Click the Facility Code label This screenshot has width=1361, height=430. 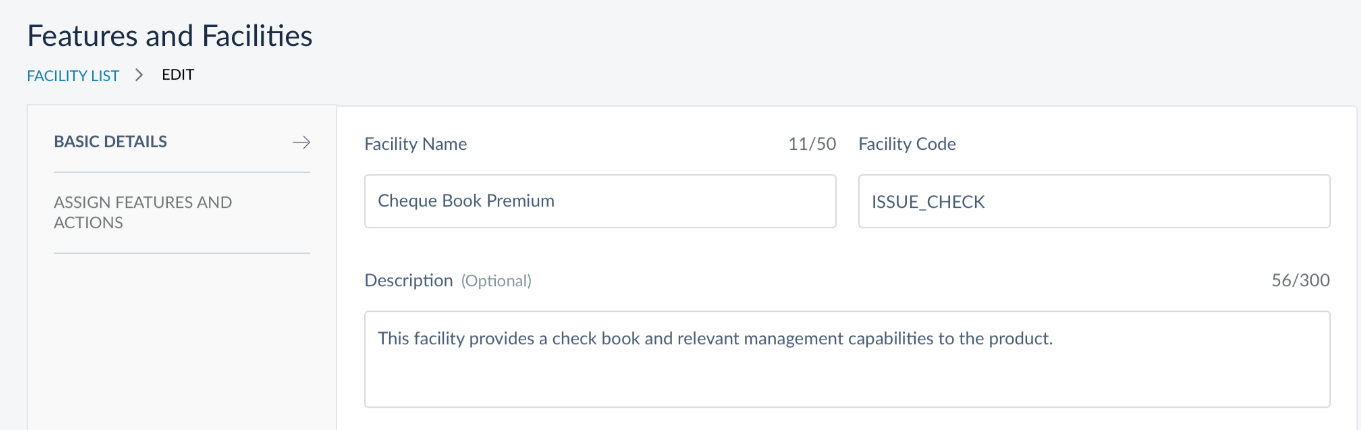tap(907, 144)
